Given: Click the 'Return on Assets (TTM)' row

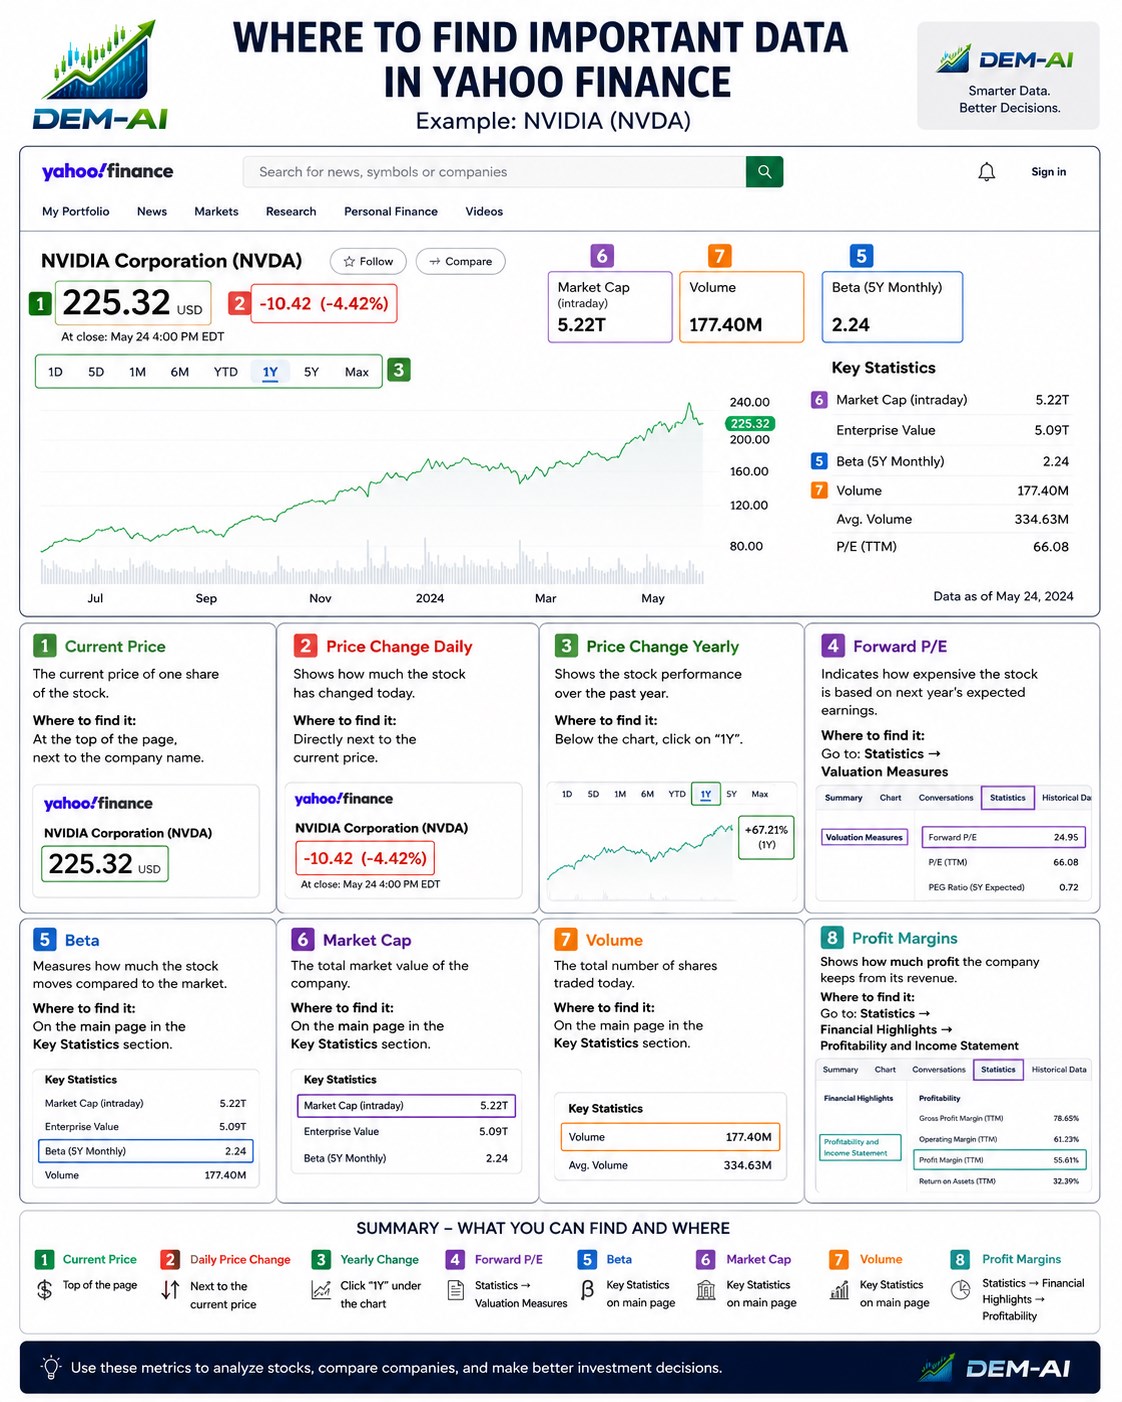Looking at the screenshot, I should pos(999,1181).
